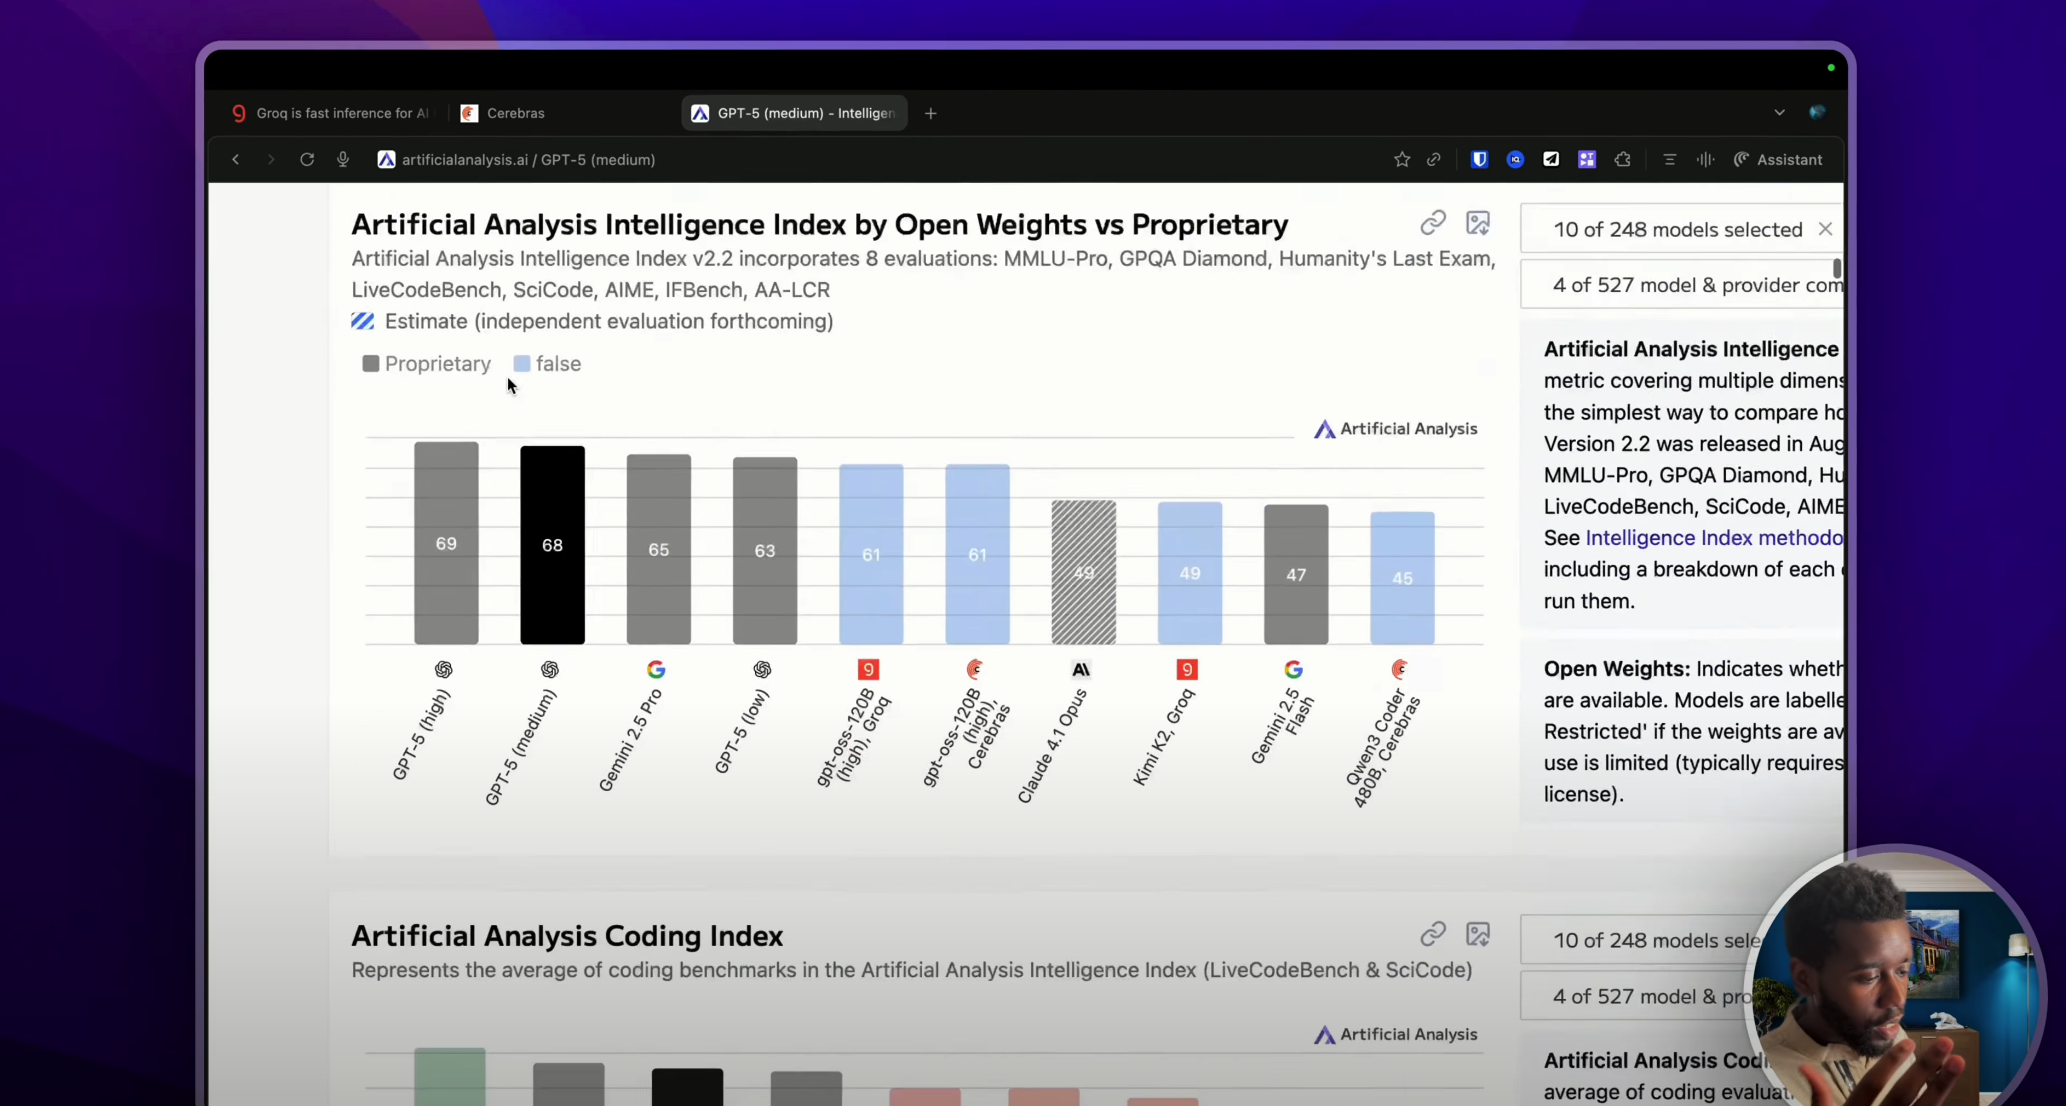The image size is (2066, 1106).
Task: Copy page link from address bar link icon
Action: point(1434,159)
